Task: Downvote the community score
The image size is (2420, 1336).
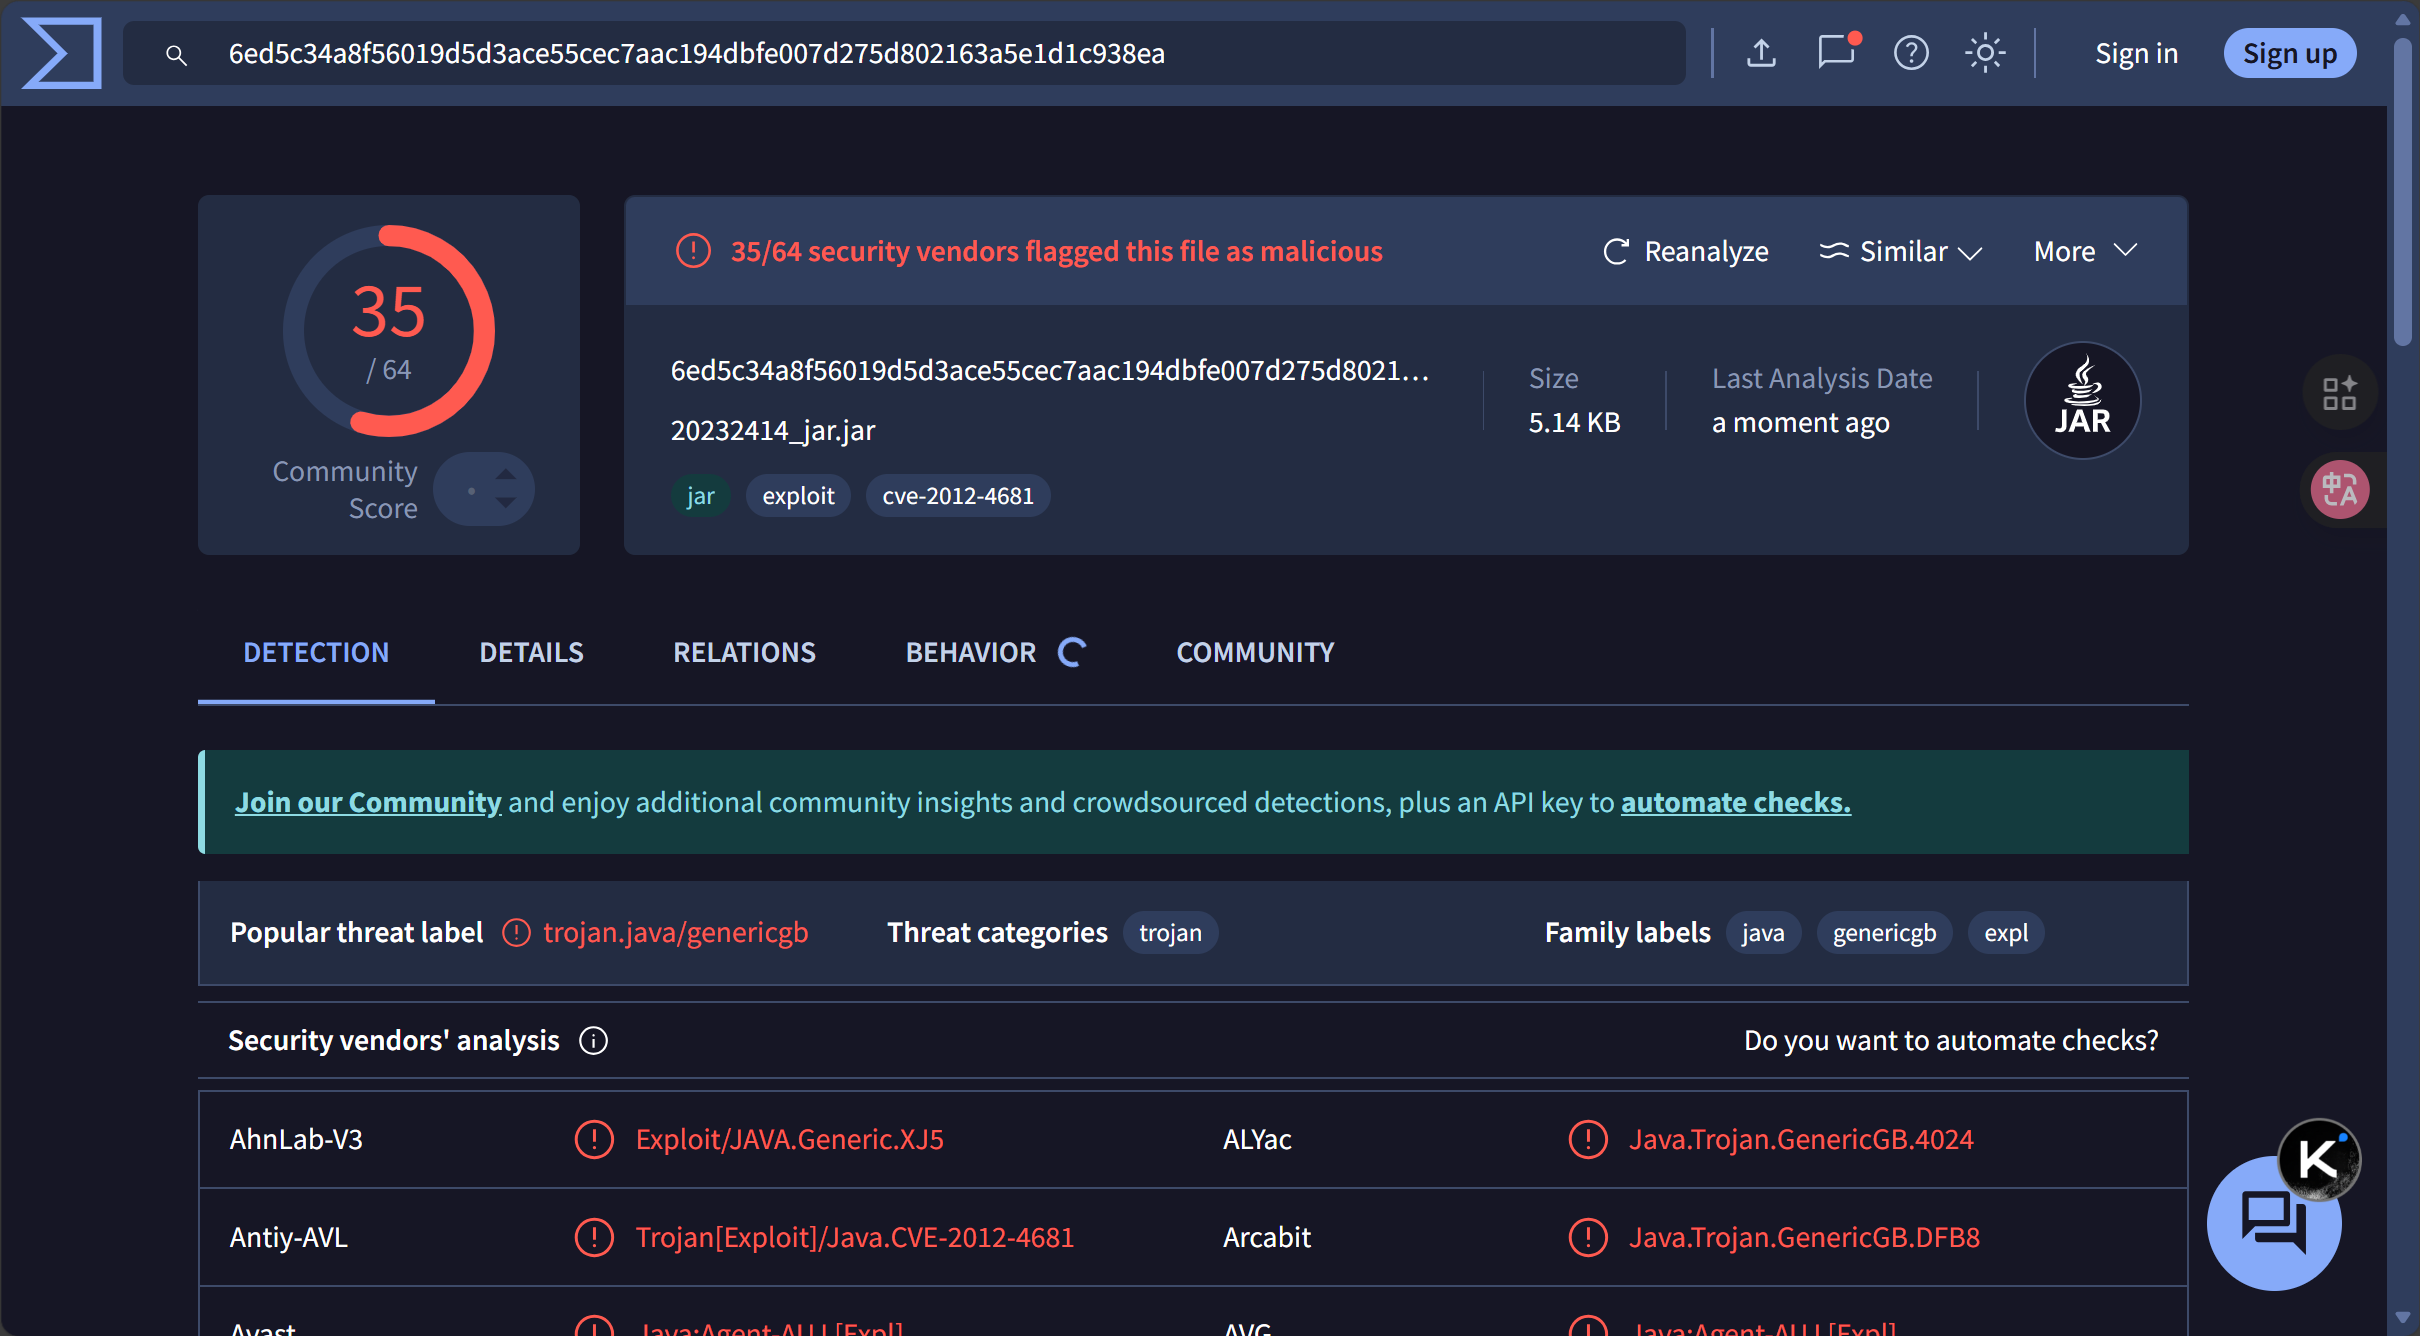Action: coord(506,504)
